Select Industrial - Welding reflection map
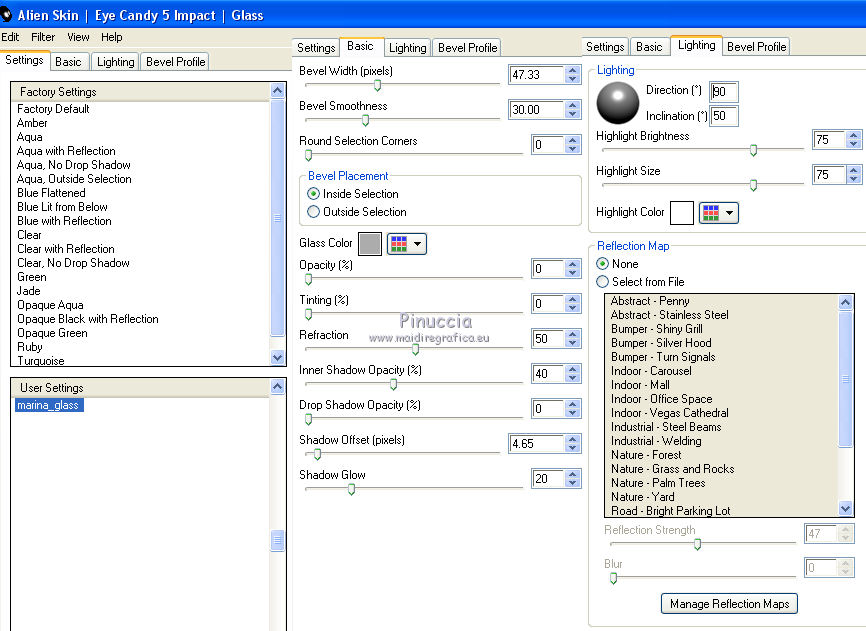Screen dimensions: 866x631 (656, 441)
